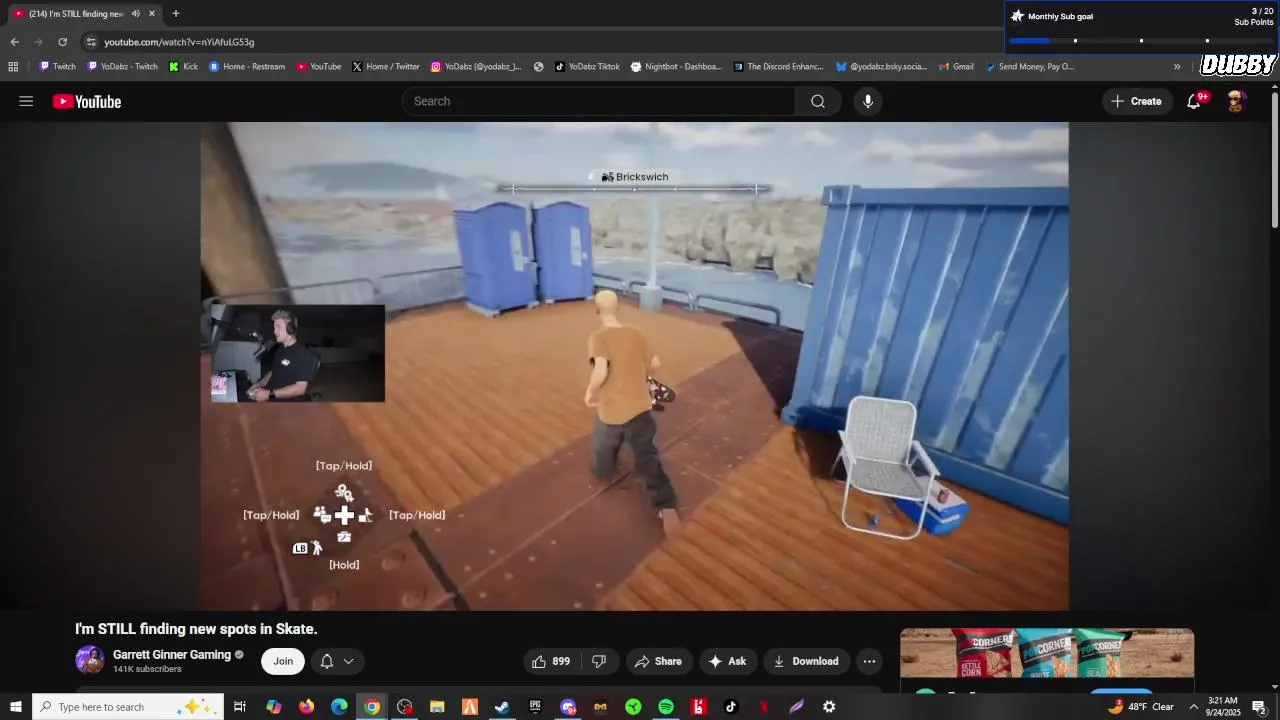
Task: Open Steam from the taskbar
Action: (x=502, y=707)
